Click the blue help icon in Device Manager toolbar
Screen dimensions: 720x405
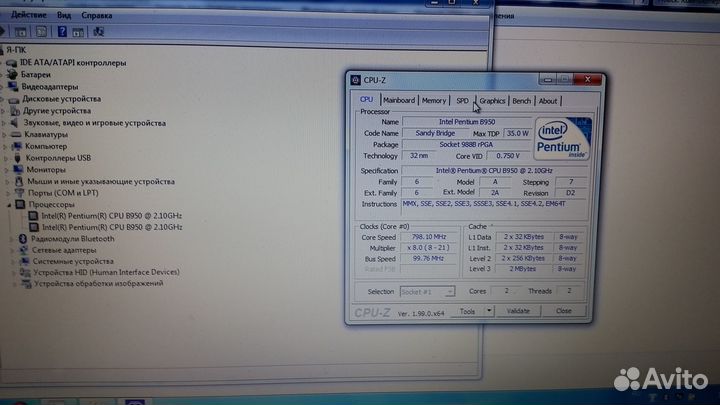coord(62,32)
